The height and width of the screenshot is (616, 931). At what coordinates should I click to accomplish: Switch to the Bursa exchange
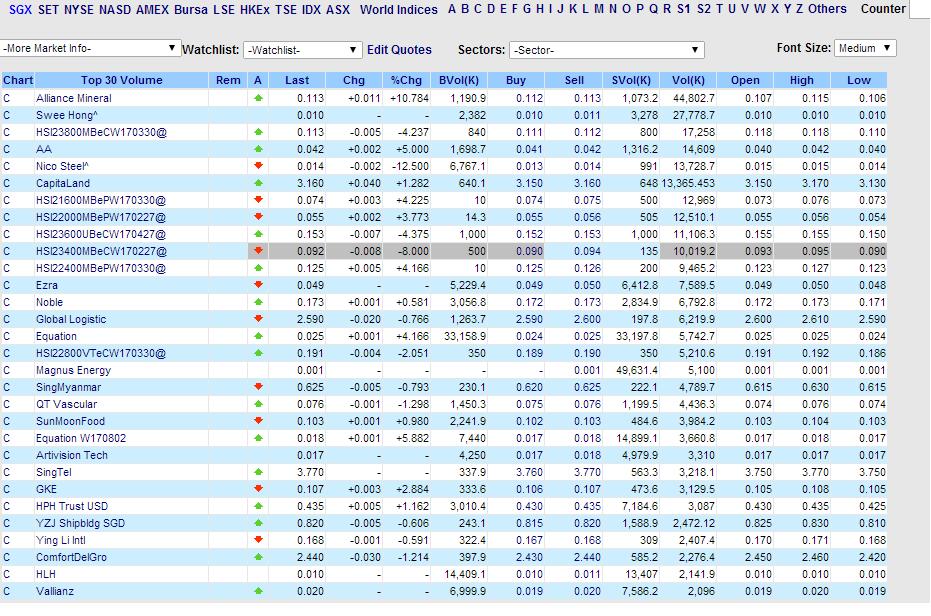click(191, 10)
